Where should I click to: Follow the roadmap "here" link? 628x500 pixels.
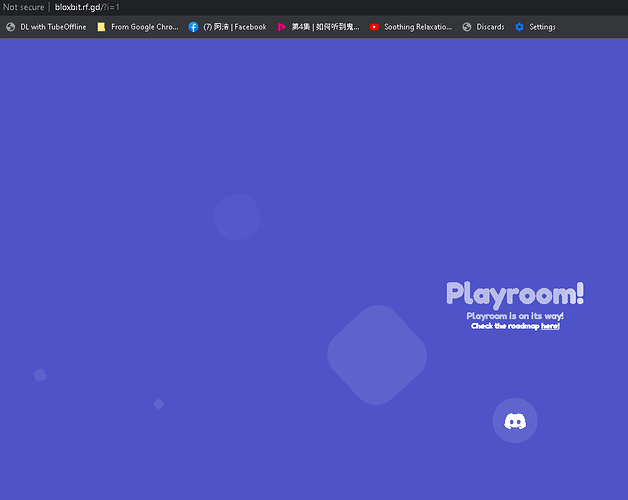(x=550, y=326)
